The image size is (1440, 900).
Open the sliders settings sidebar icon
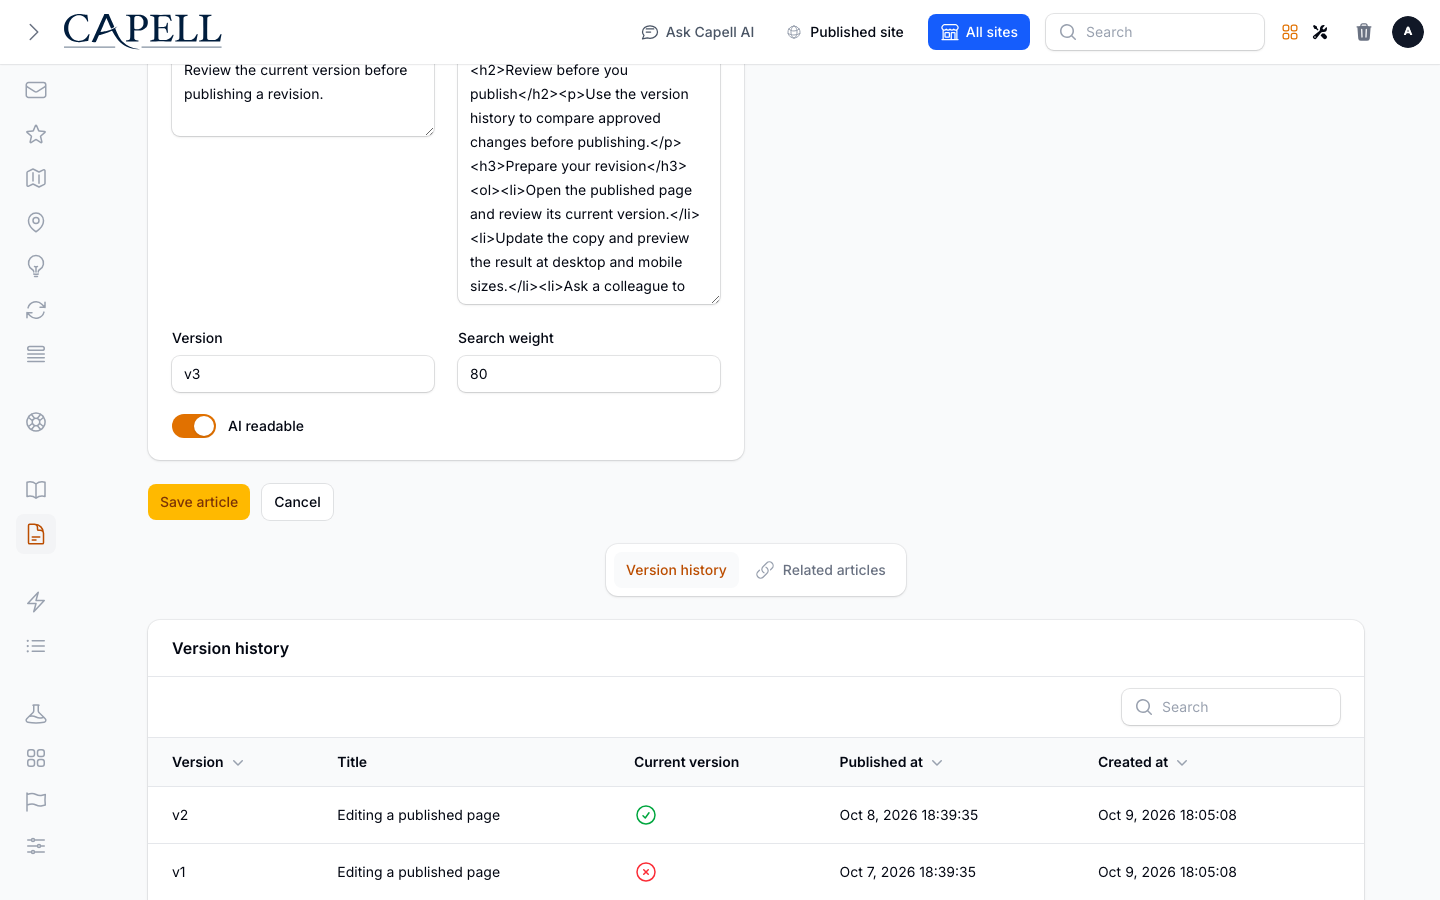(x=36, y=846)
